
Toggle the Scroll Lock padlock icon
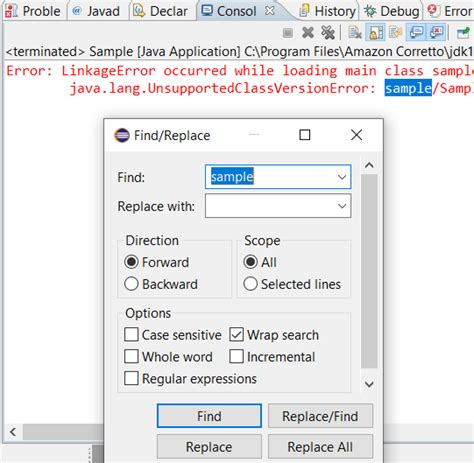(376, 33)
